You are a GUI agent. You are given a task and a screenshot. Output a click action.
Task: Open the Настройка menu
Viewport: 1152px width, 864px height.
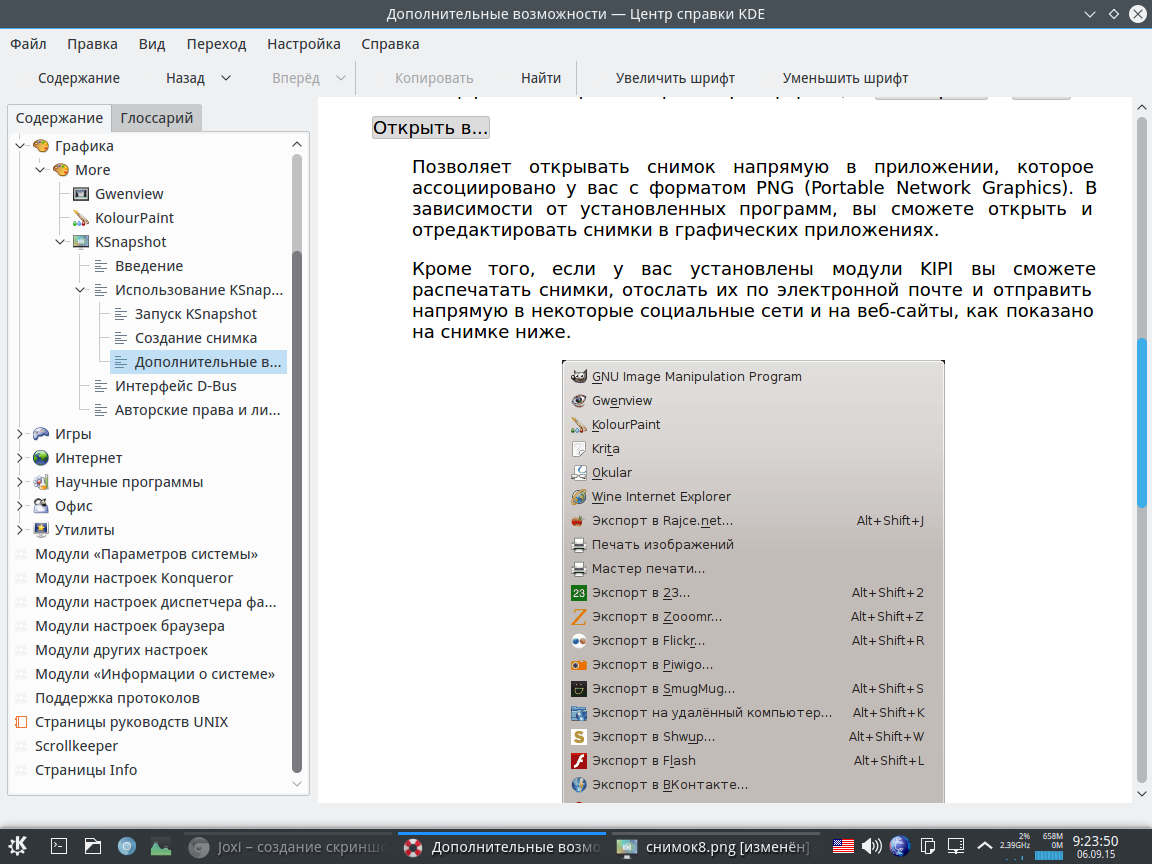tap(303, 44)
